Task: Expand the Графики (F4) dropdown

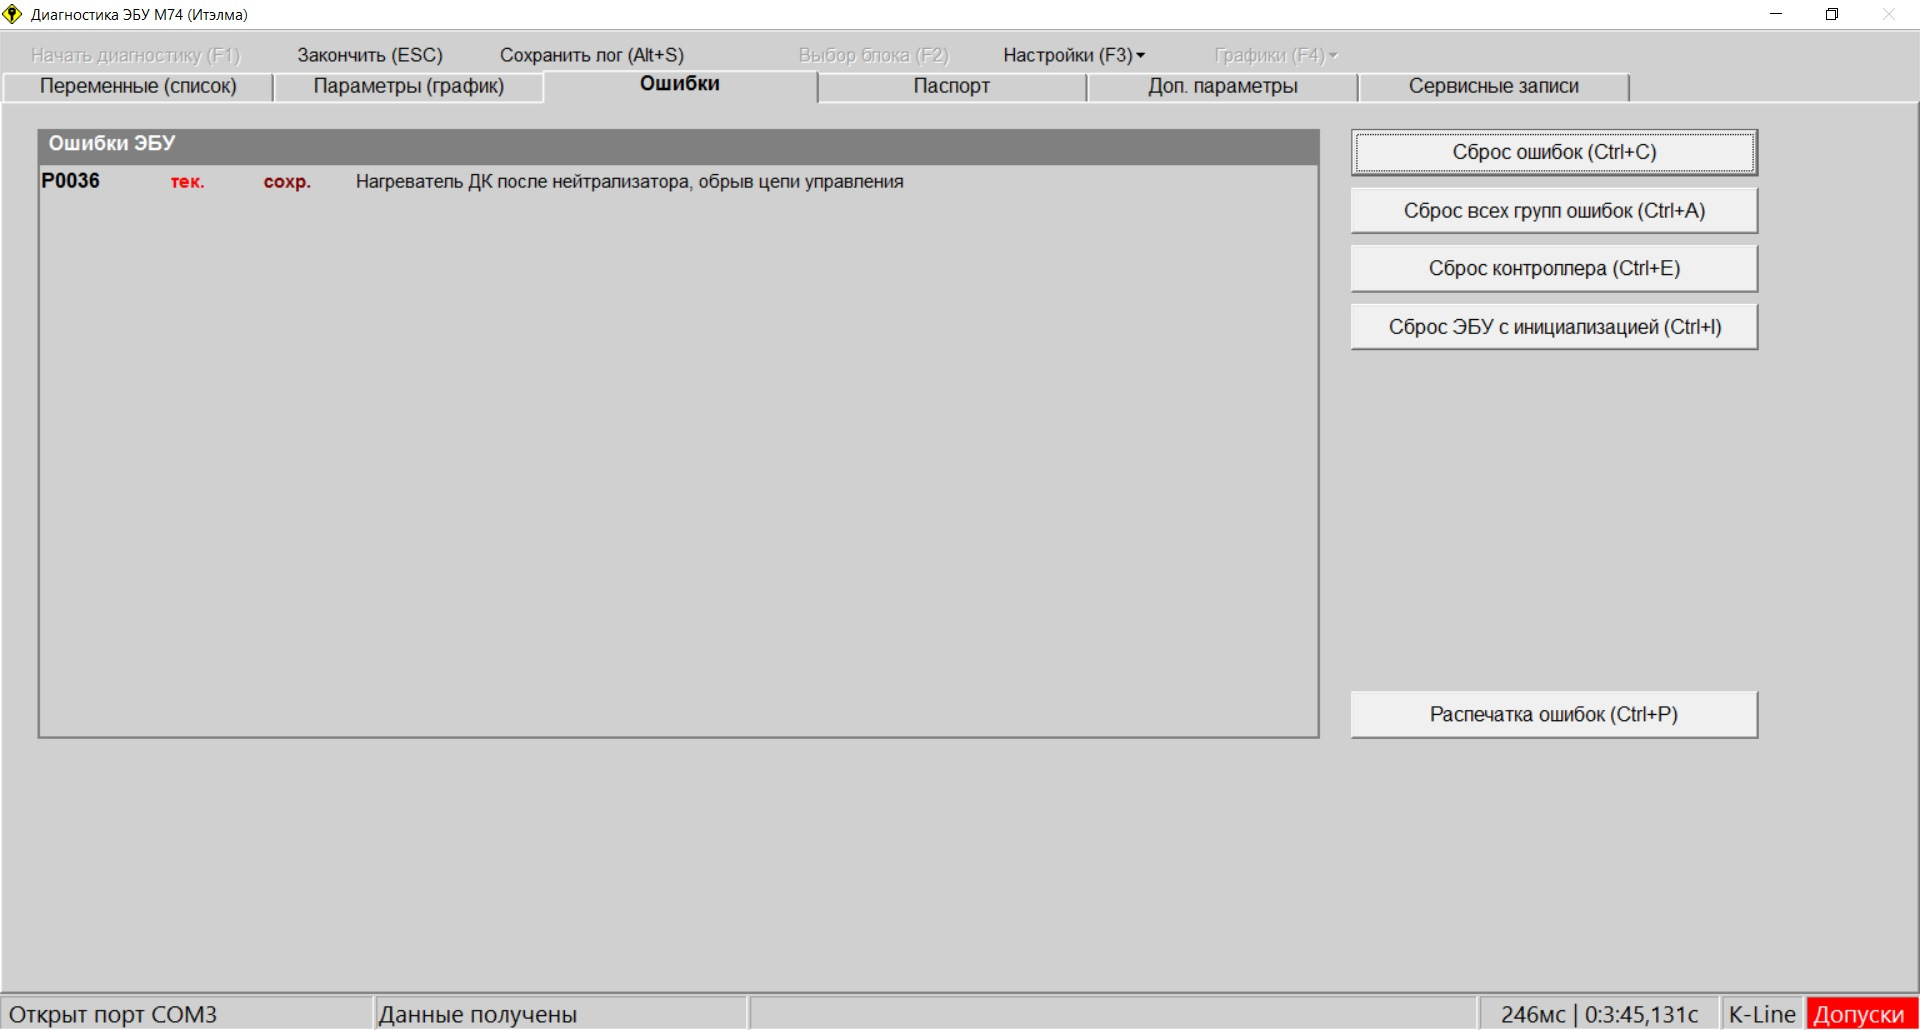Action: (1275, 55)
